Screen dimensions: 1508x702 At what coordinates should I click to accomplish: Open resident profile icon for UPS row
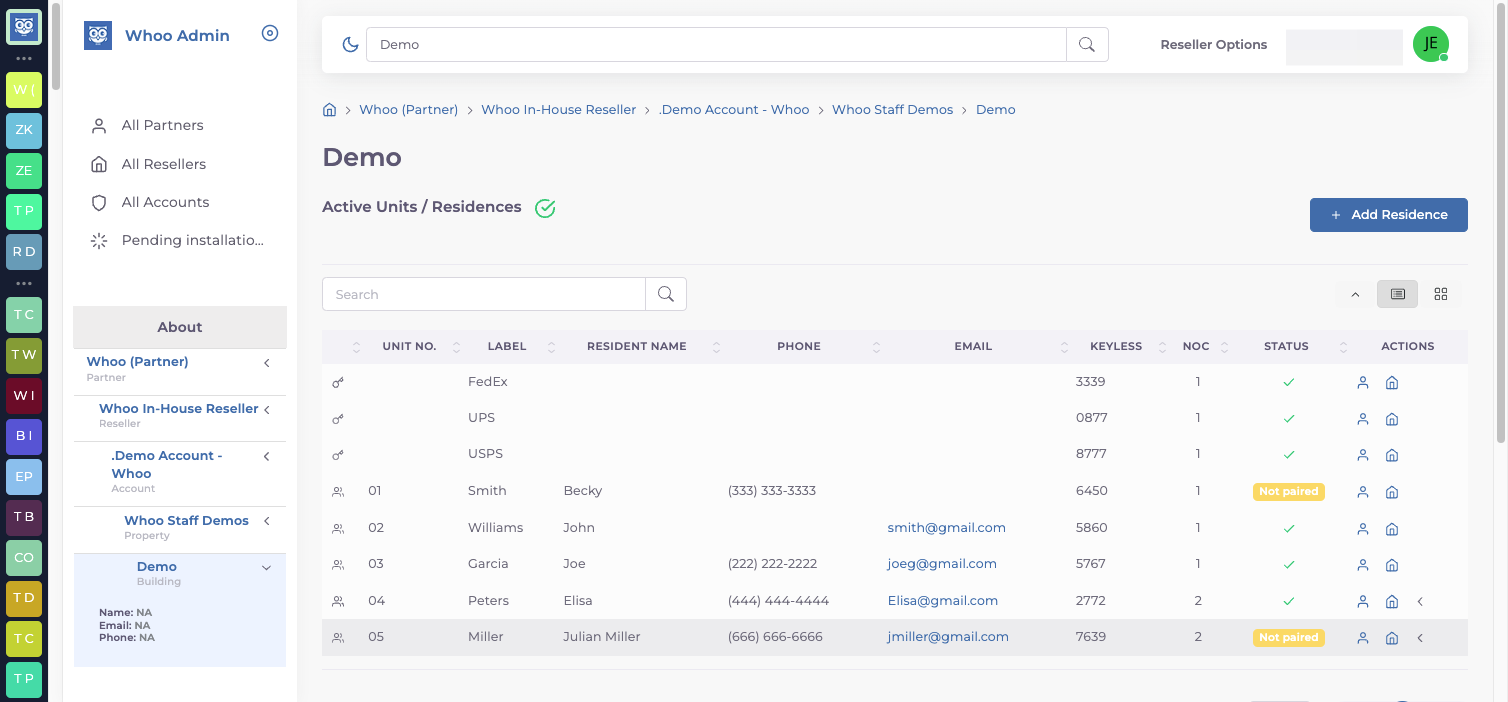point(1362,419)
